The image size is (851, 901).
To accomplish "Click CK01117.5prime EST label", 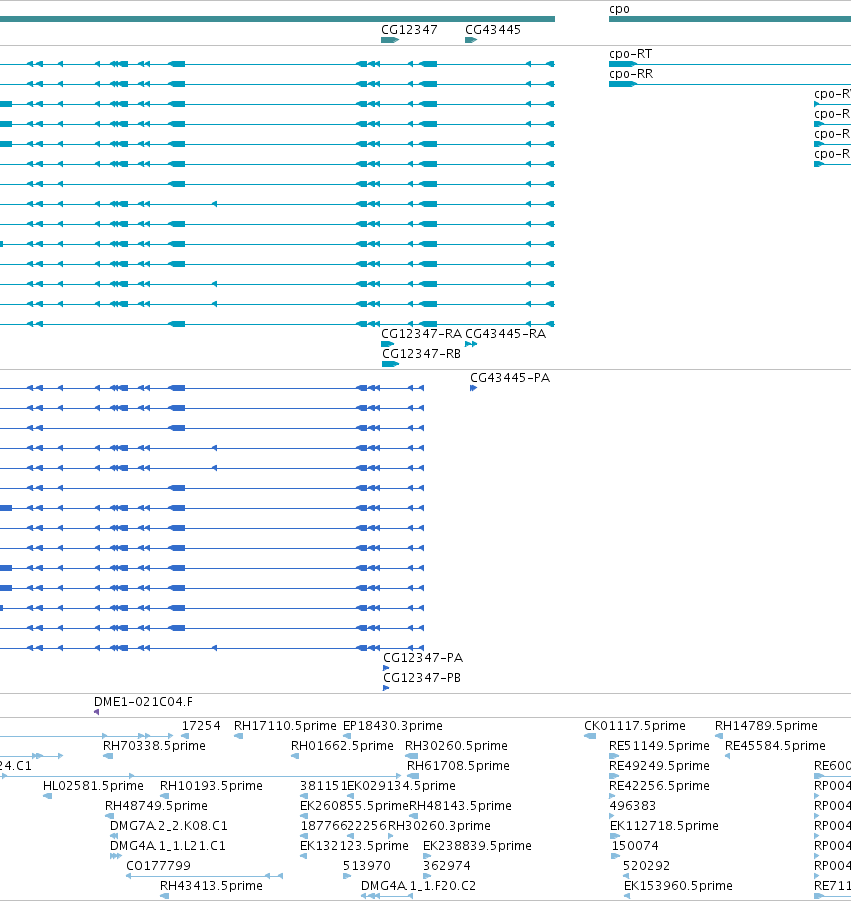I will click(634, 726).
